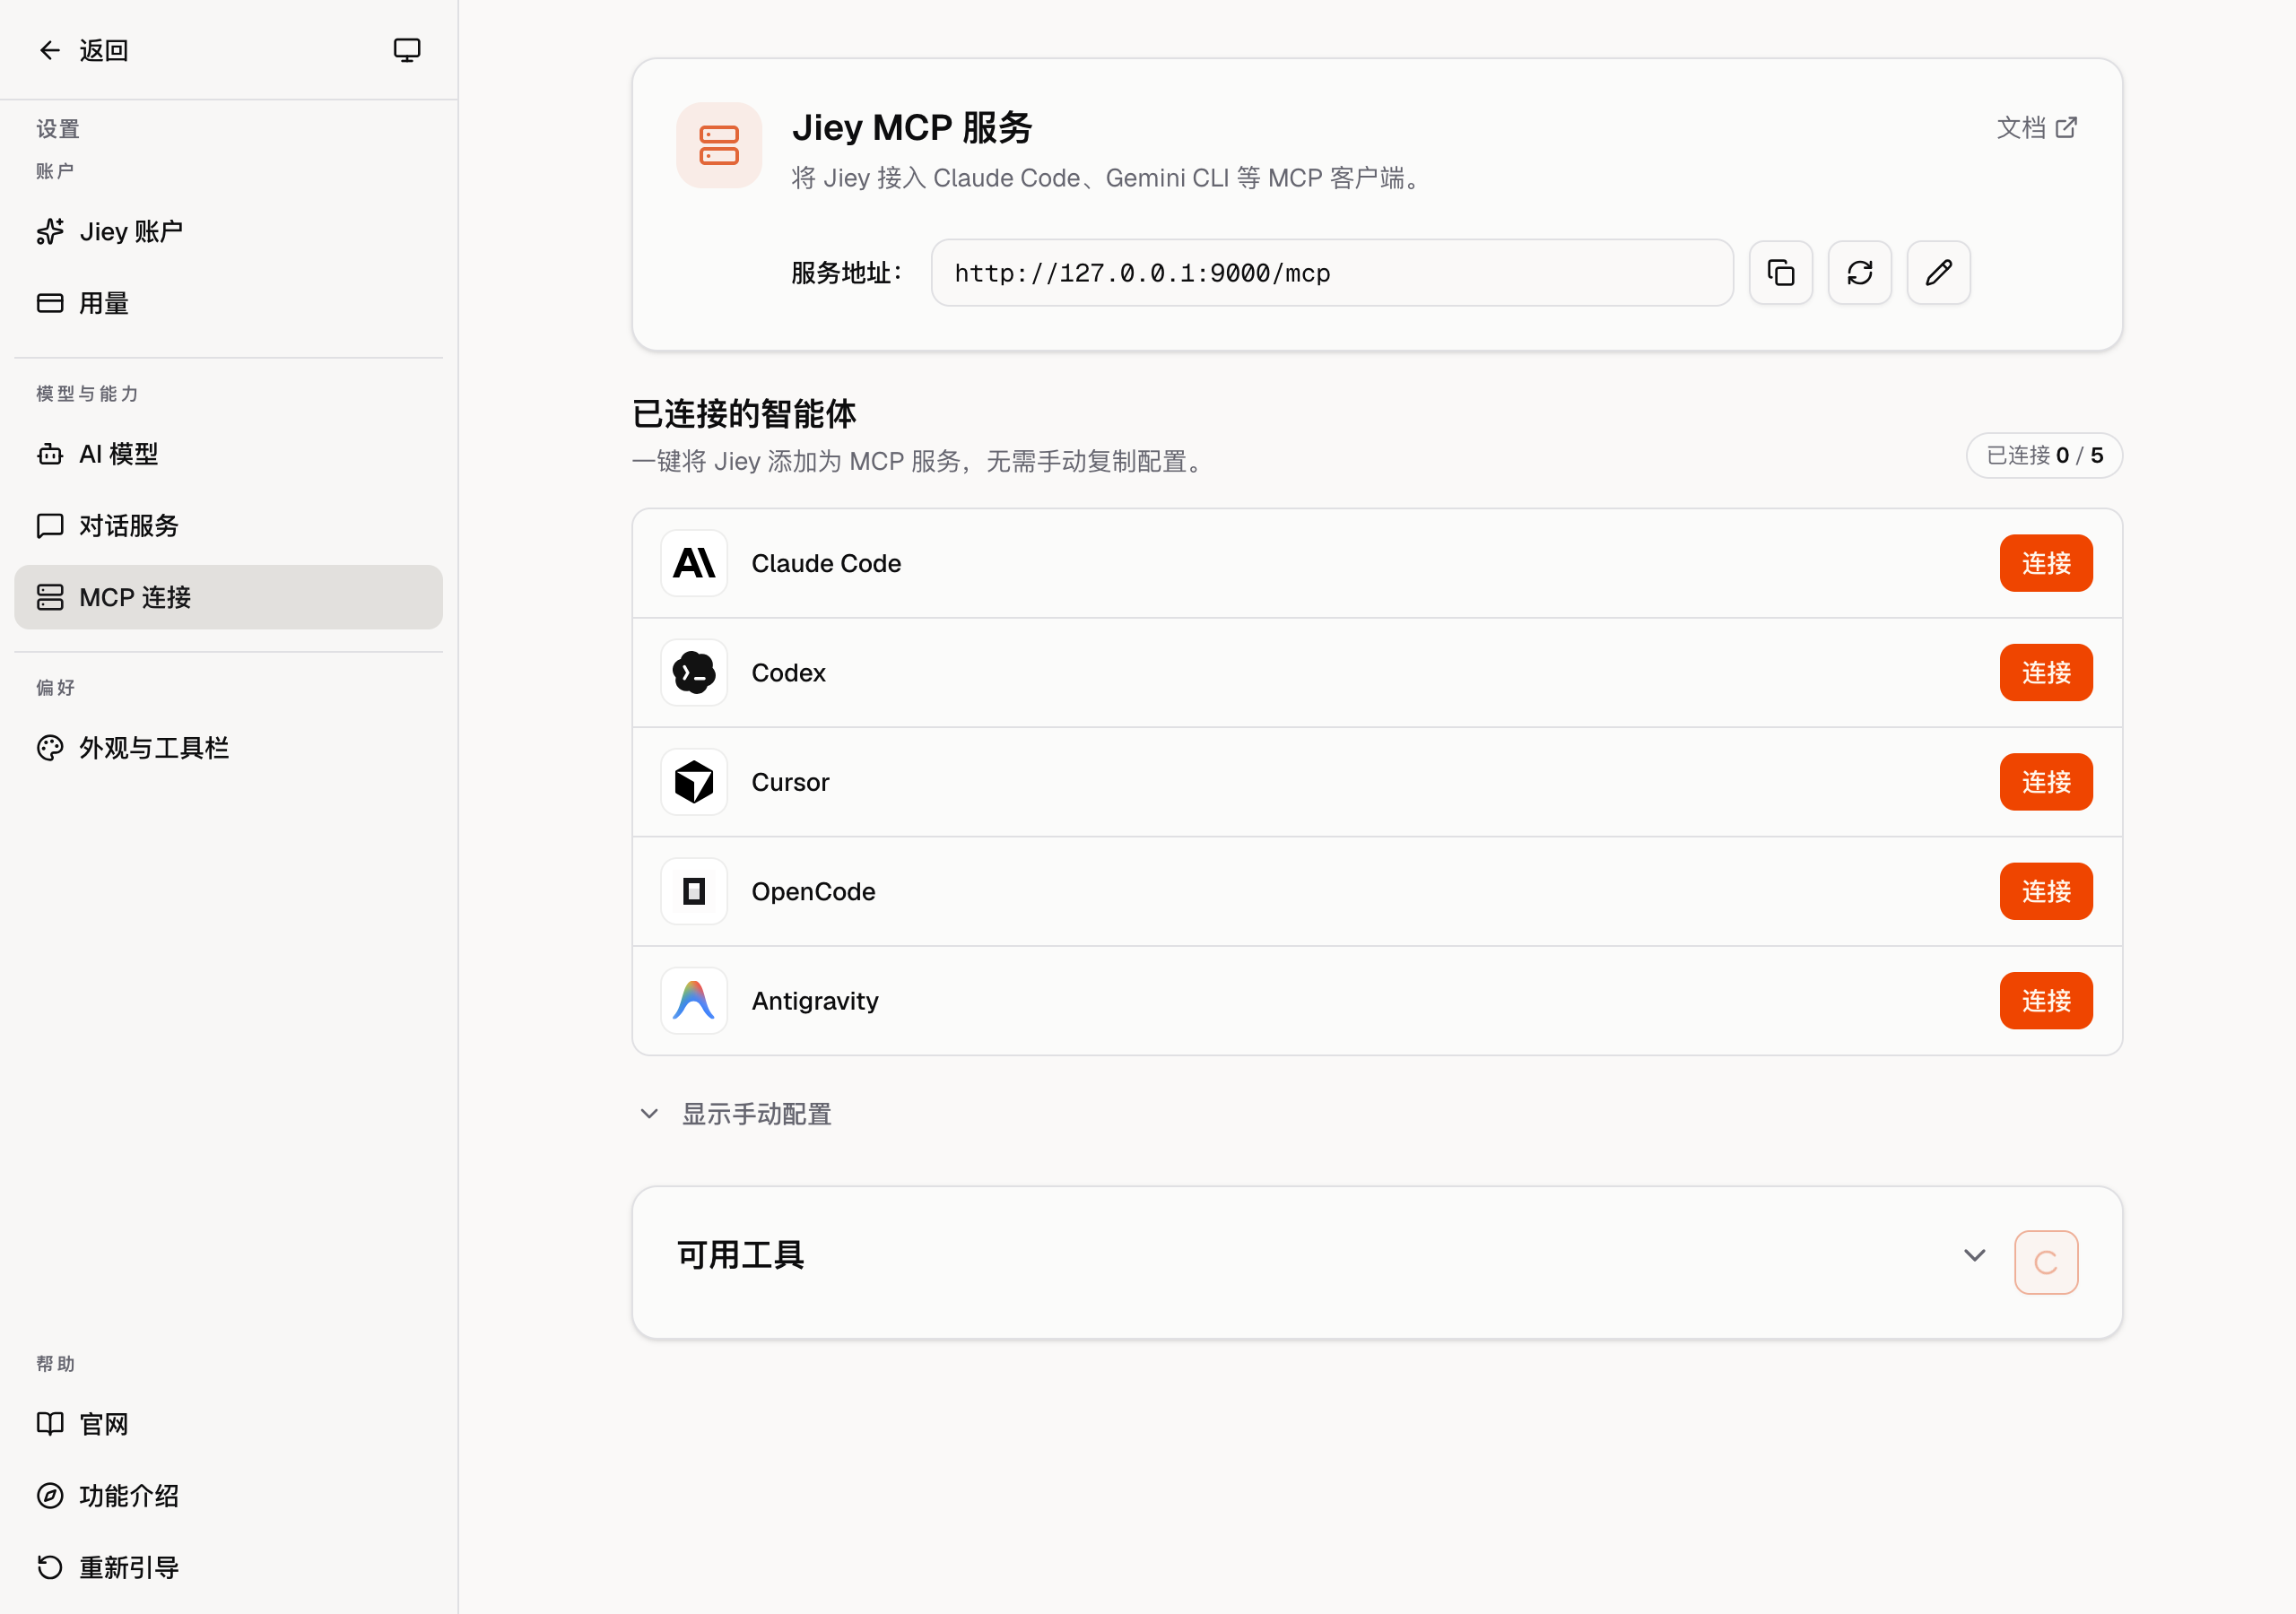Open the 文档 documentation link

[x=2037, y=128]
